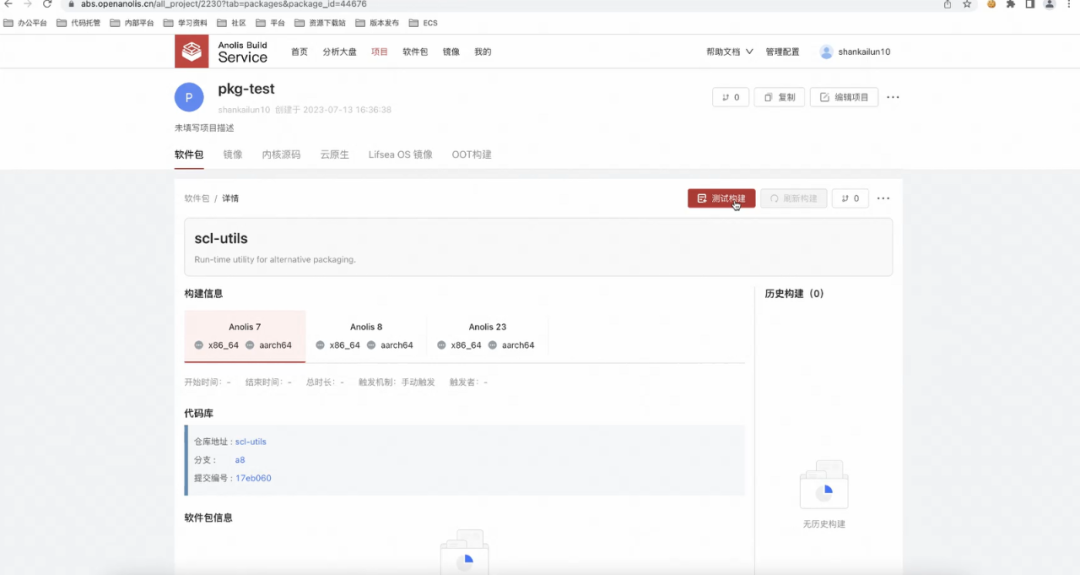Click the browser share icon

click(948, 4)
